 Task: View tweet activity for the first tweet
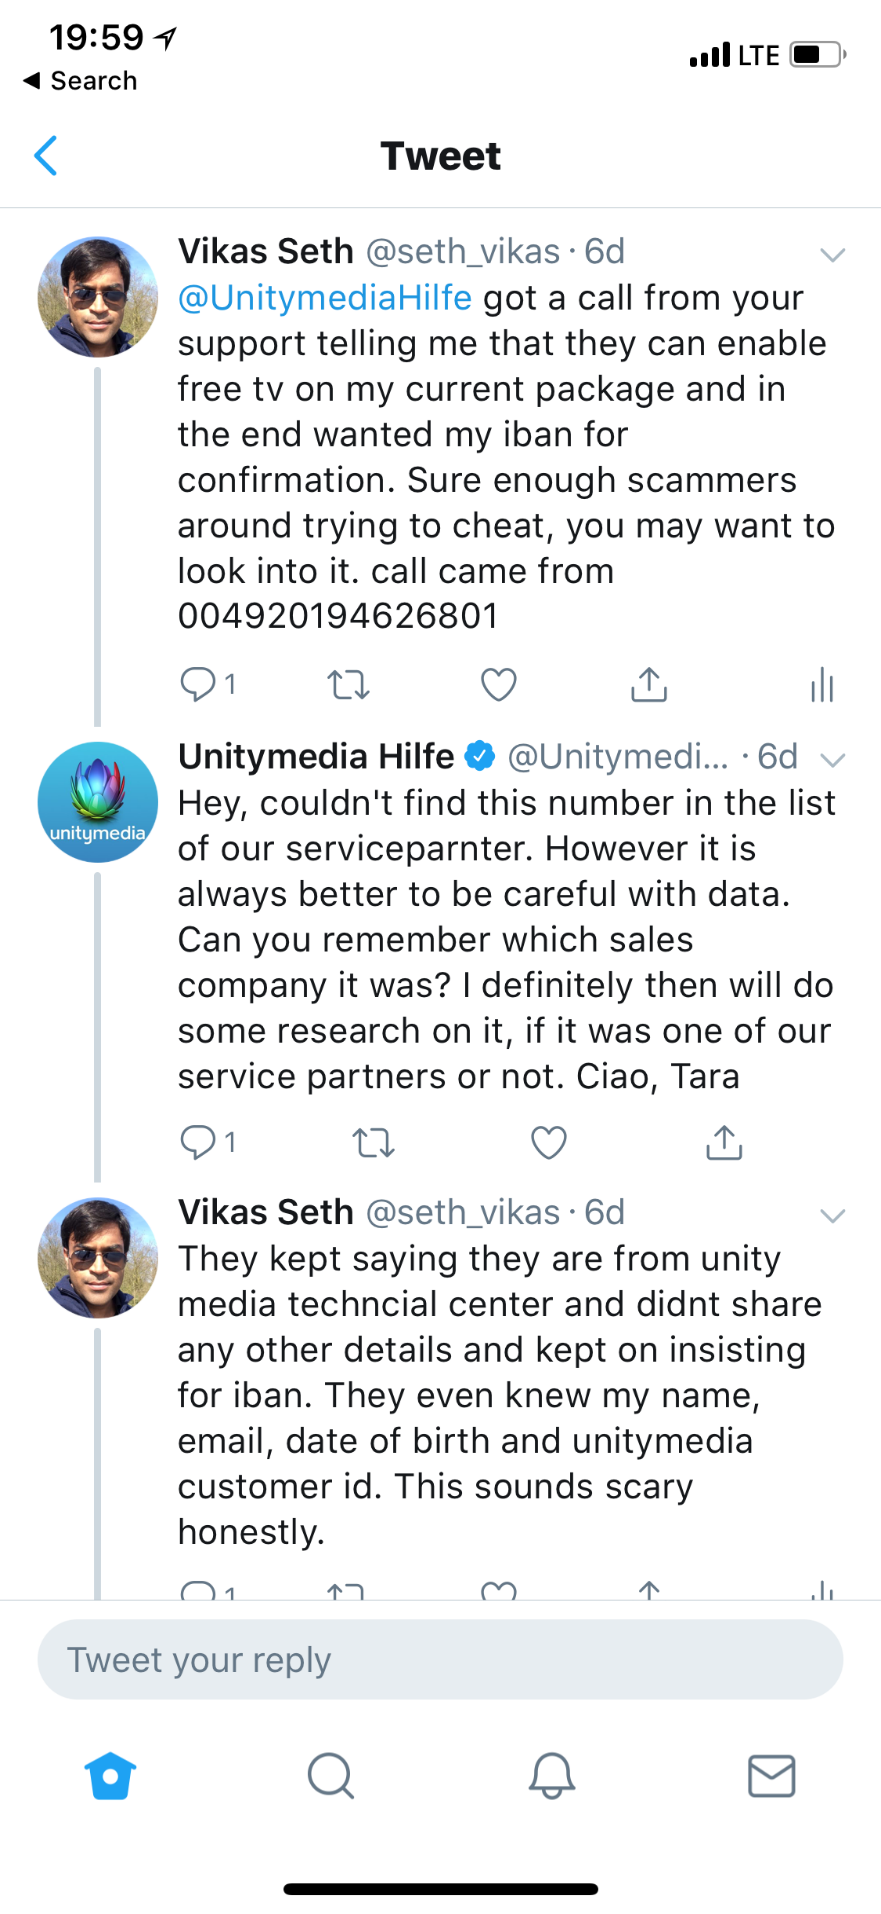pyautogui.click(x=822, y=685)
